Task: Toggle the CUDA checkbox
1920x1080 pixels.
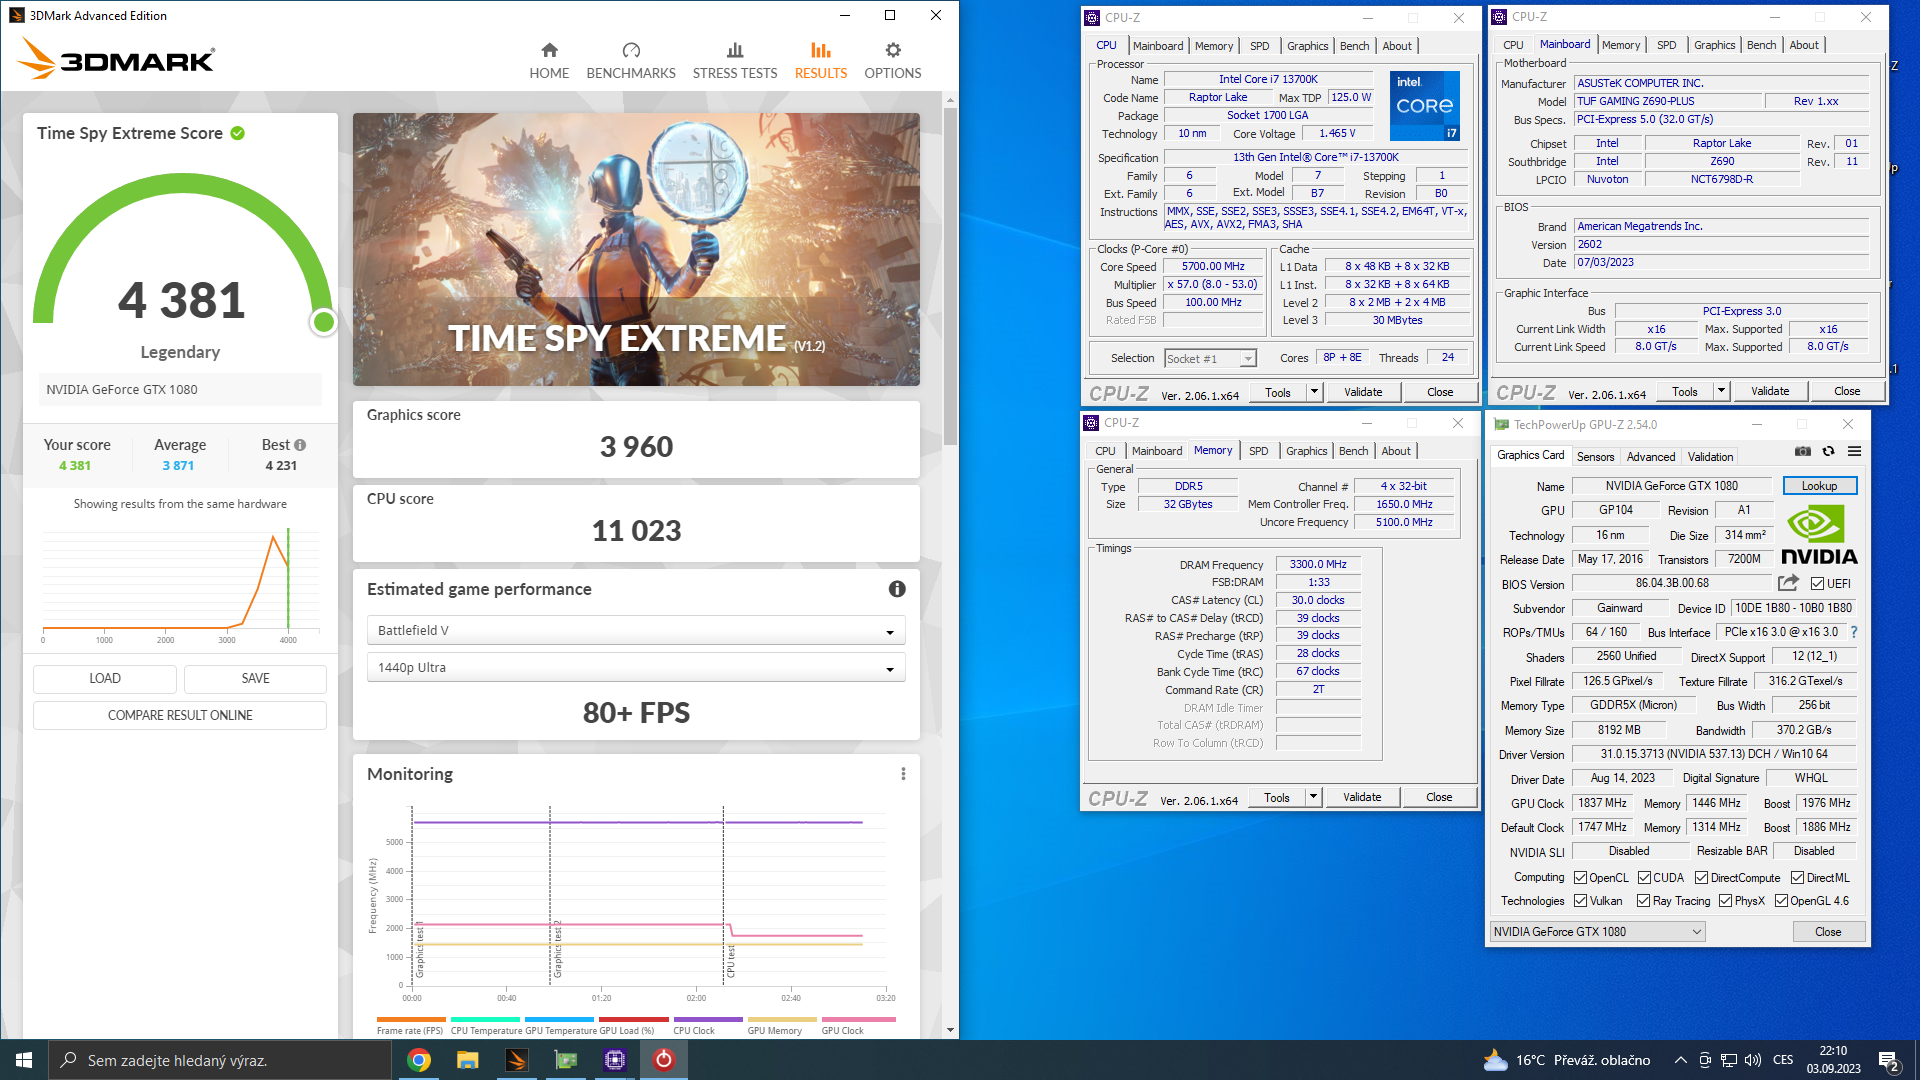Action: [x=1644, y=878]
